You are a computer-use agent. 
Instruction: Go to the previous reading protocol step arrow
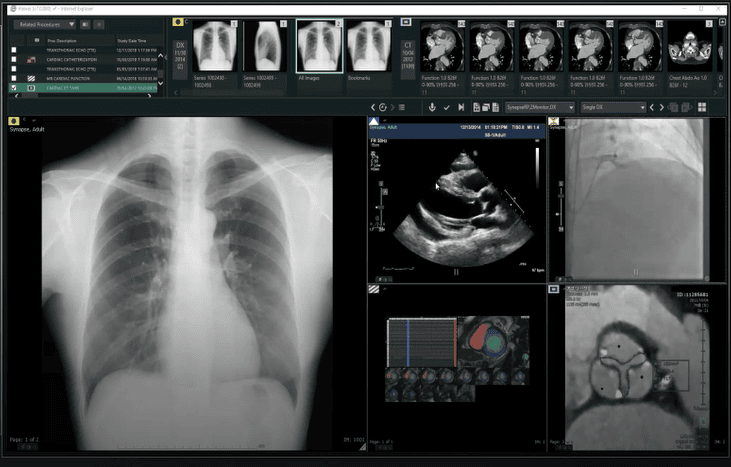coord(652,108)
